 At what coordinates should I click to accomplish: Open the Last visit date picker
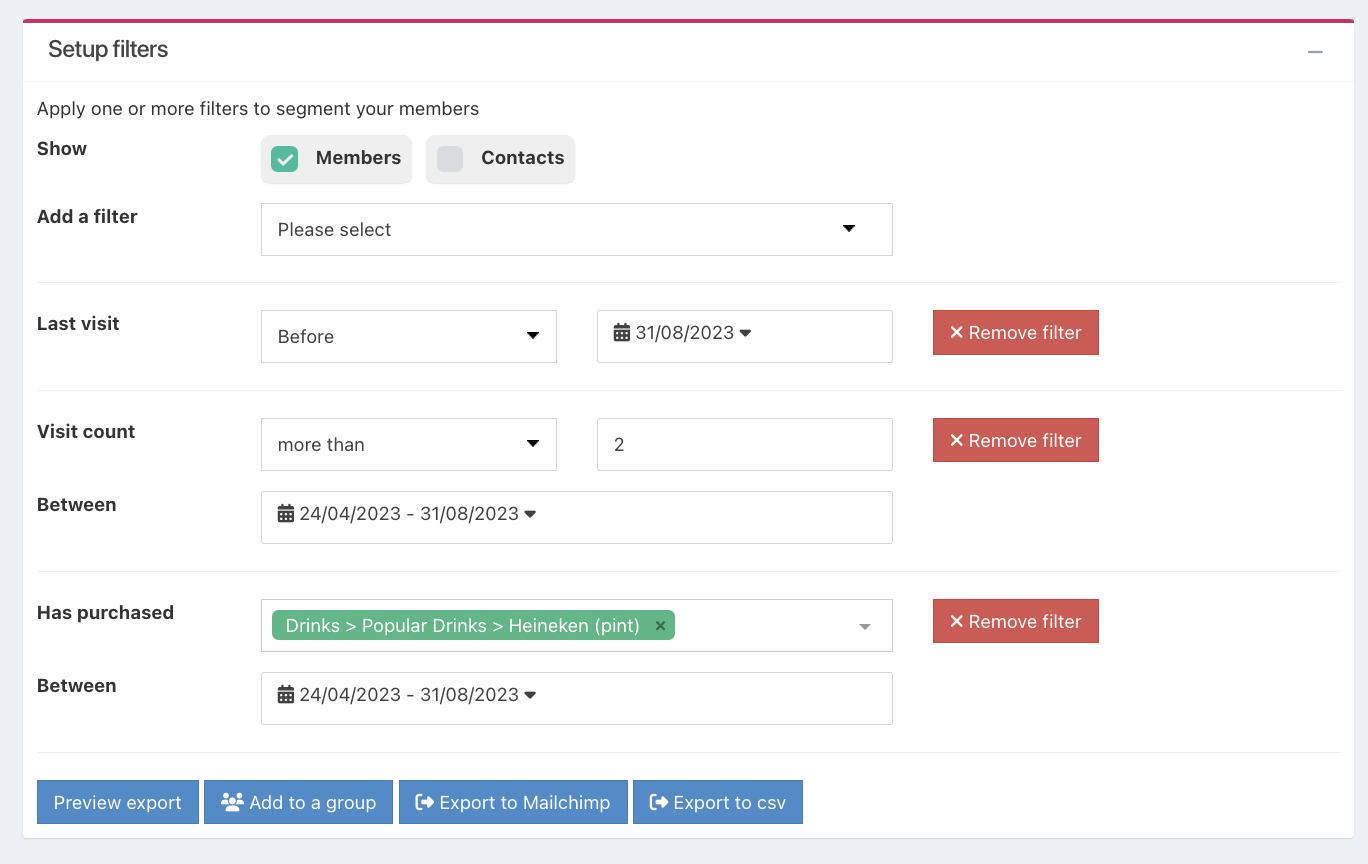(x=745, y=337)
